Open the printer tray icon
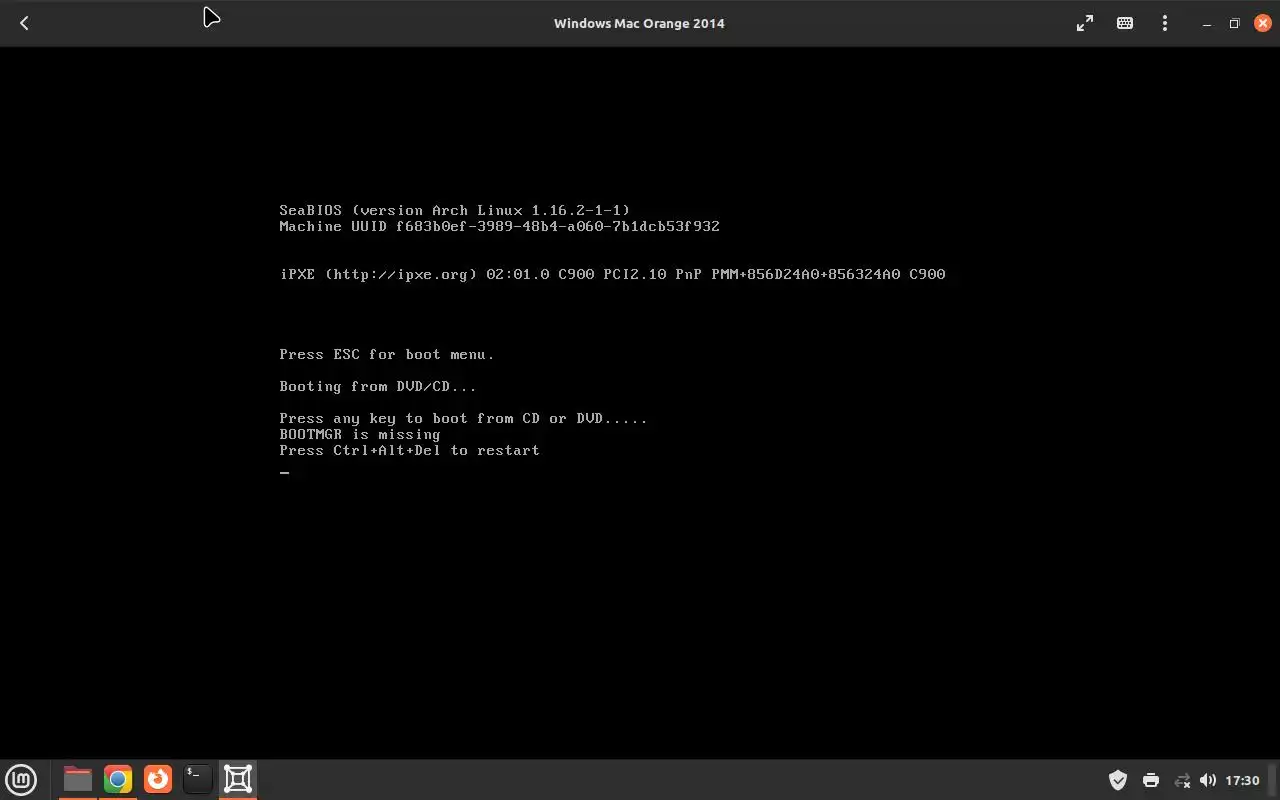The image size is (1280, 800). tap(1151, 780)
